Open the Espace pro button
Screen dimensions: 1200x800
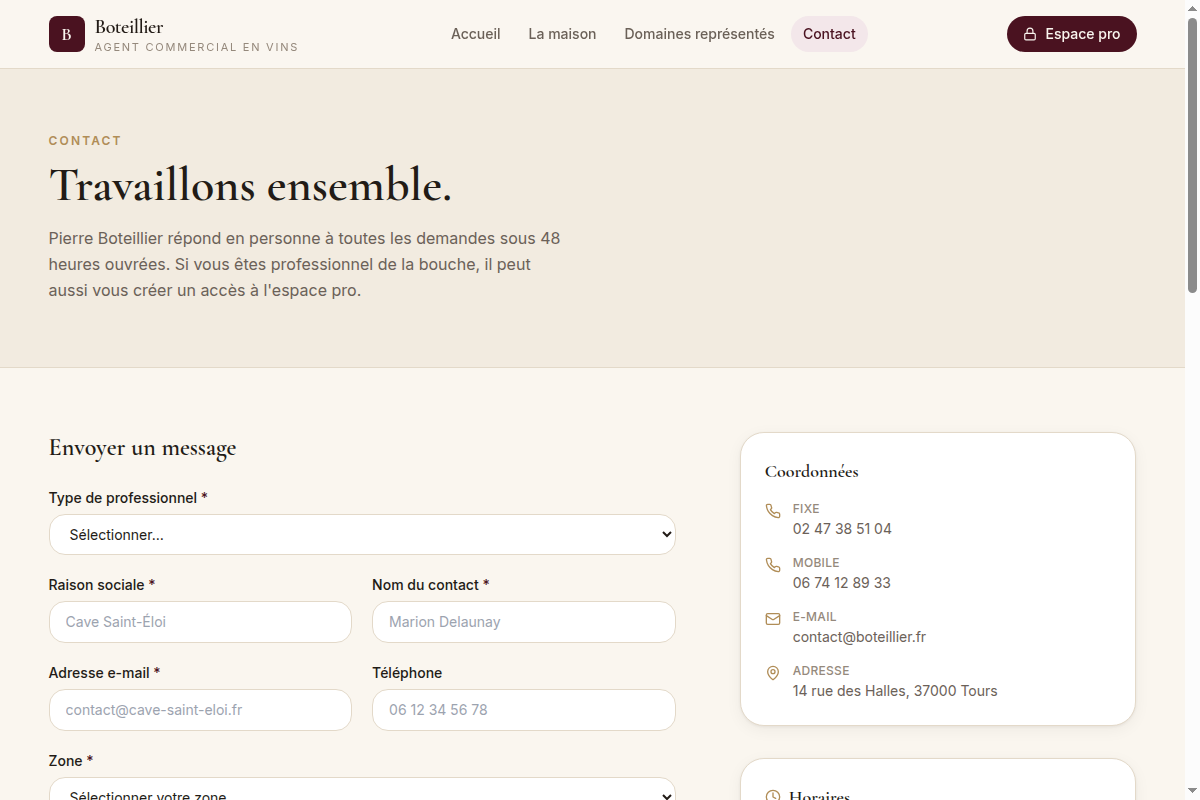(x=1072, y=34)
